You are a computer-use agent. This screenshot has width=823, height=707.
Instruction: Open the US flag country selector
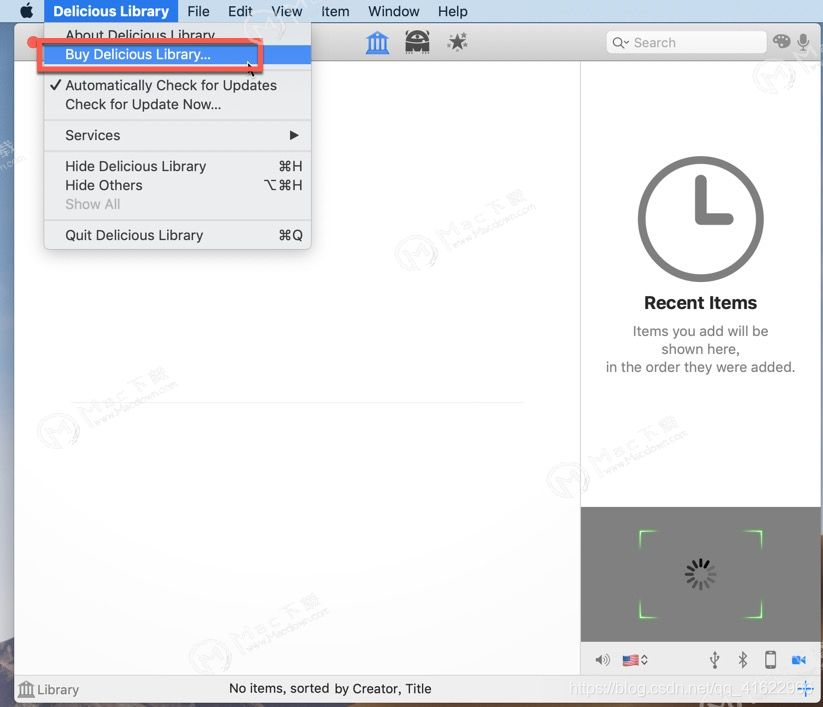tap(635, 660)
